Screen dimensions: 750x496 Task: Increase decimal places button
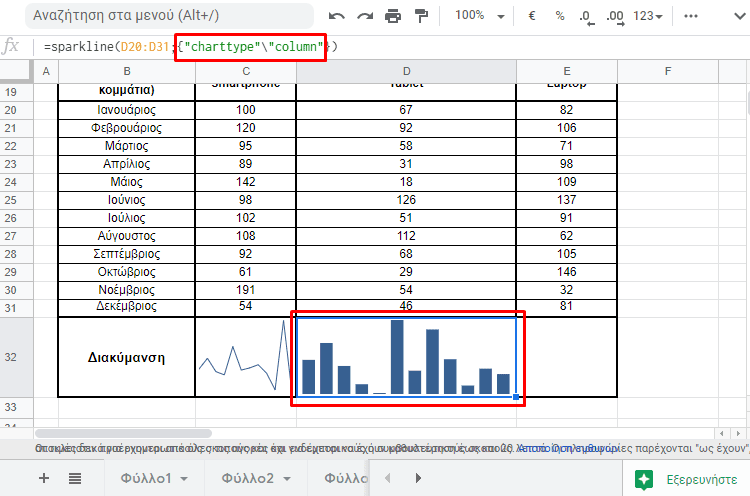[x=615, y=16]
